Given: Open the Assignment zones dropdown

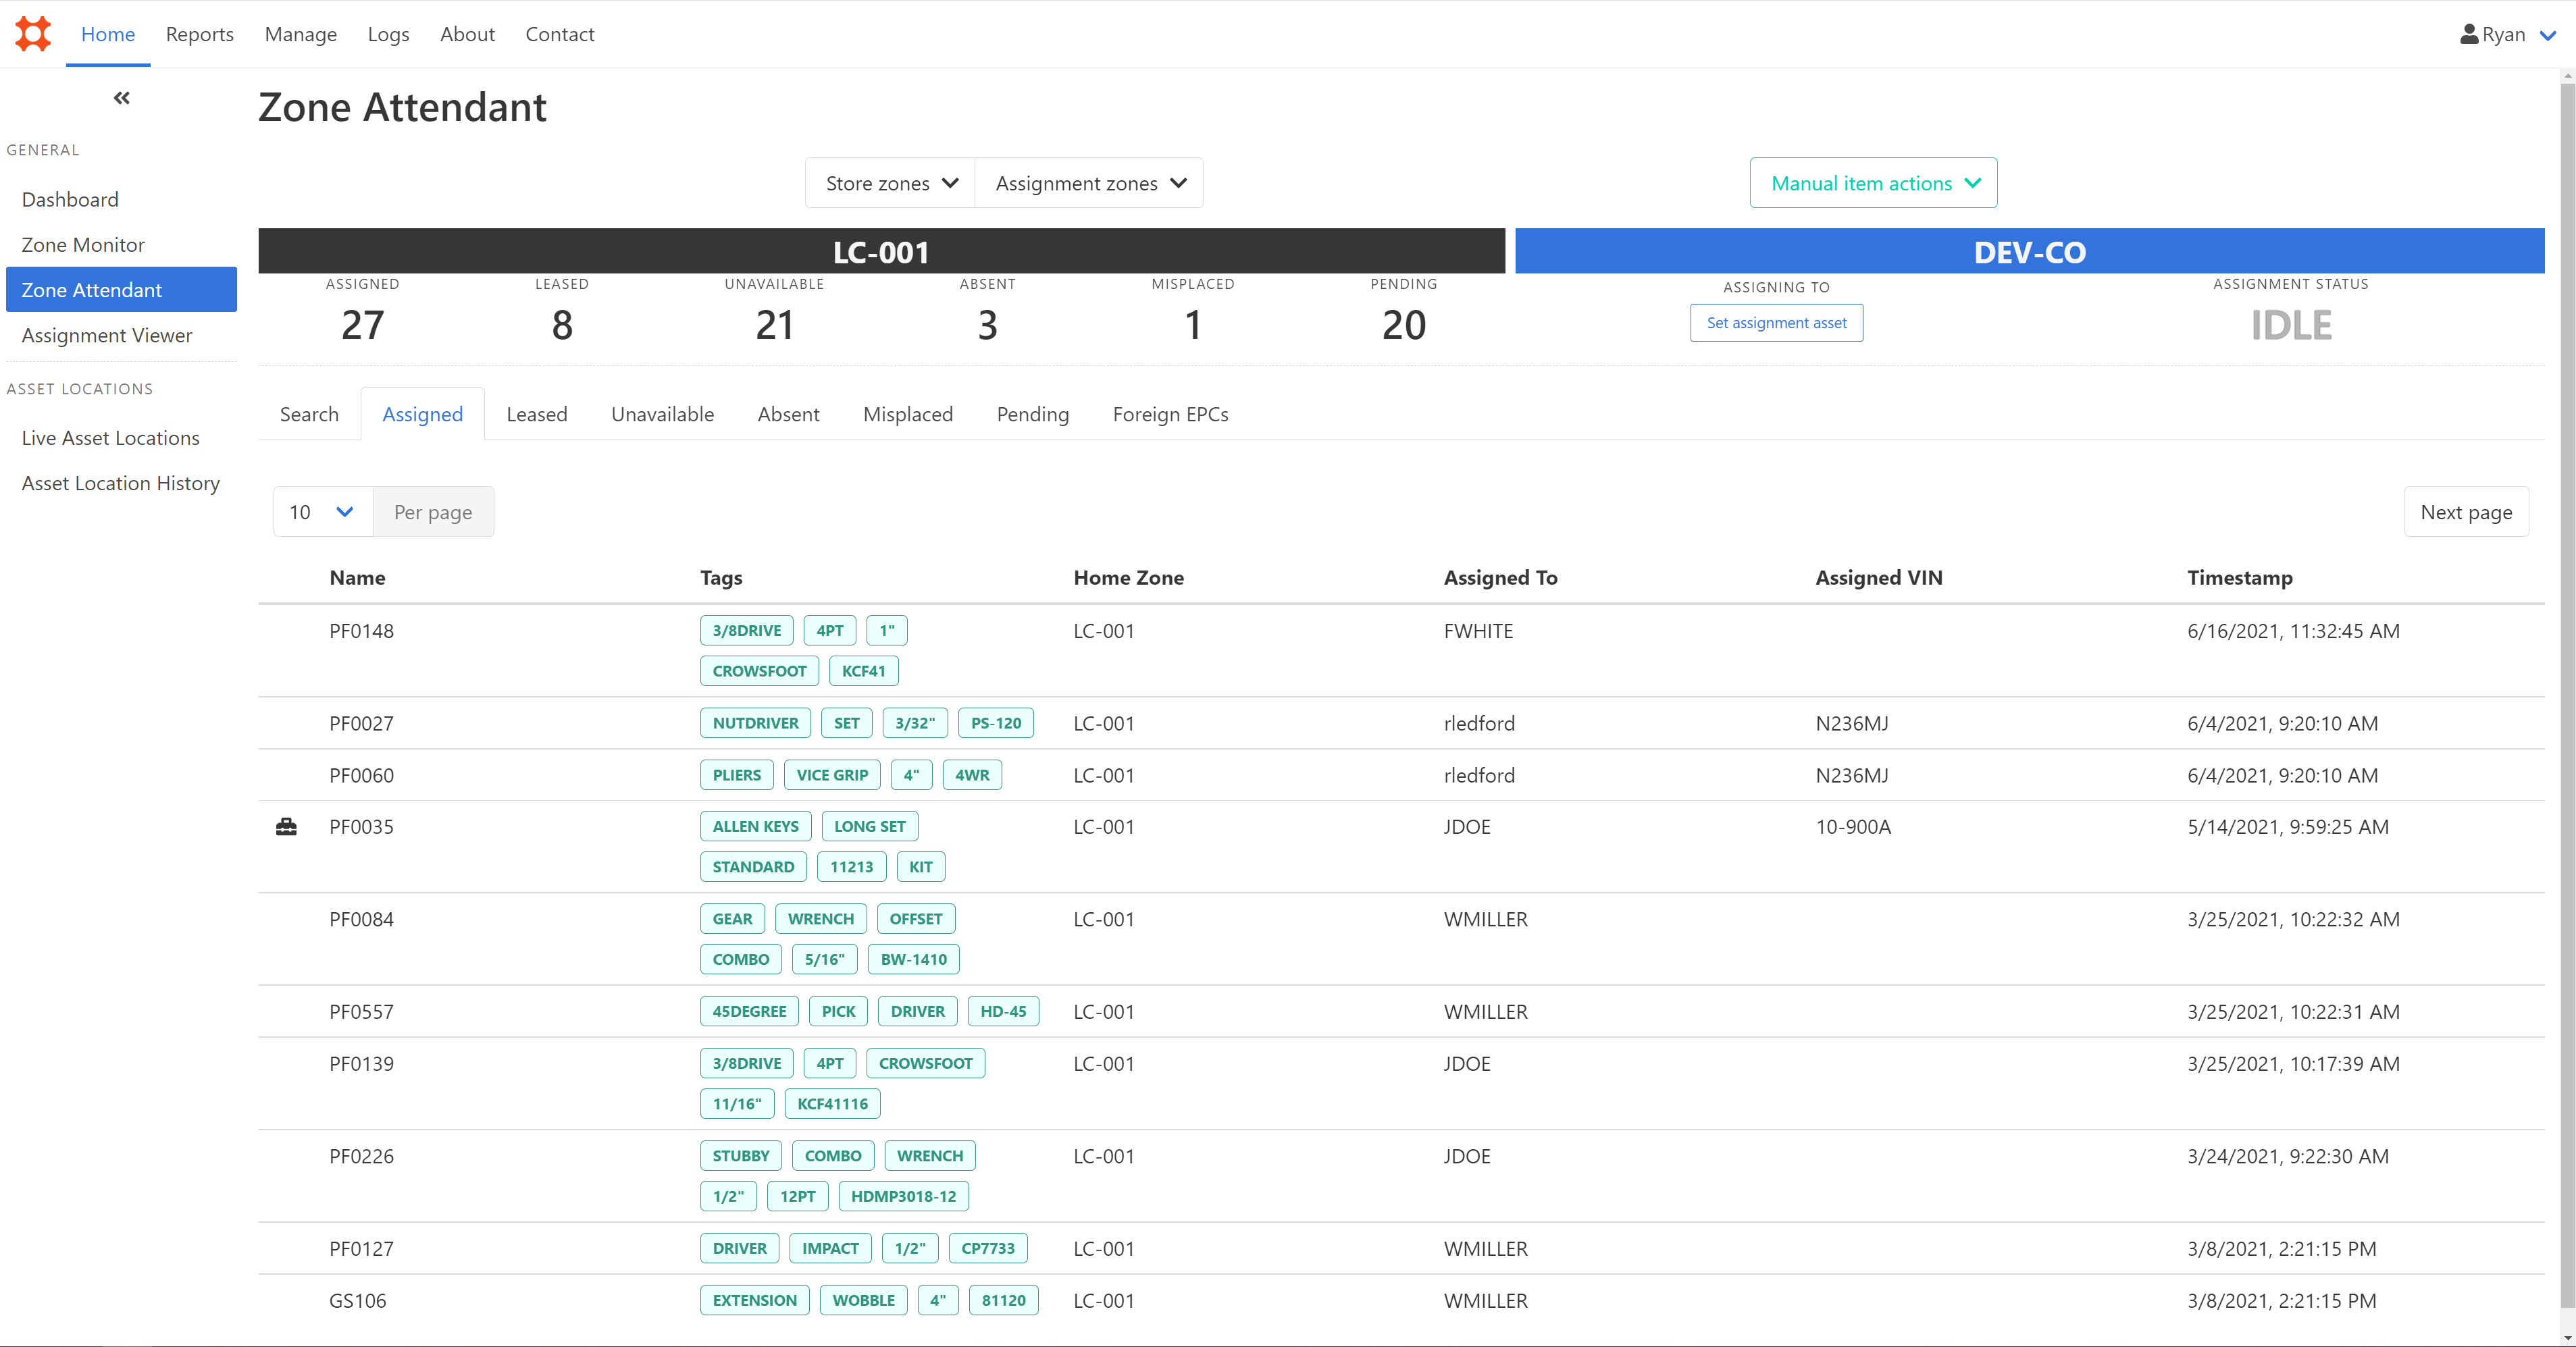Looking at the screenshot, I should click(x=1089, y=183).
